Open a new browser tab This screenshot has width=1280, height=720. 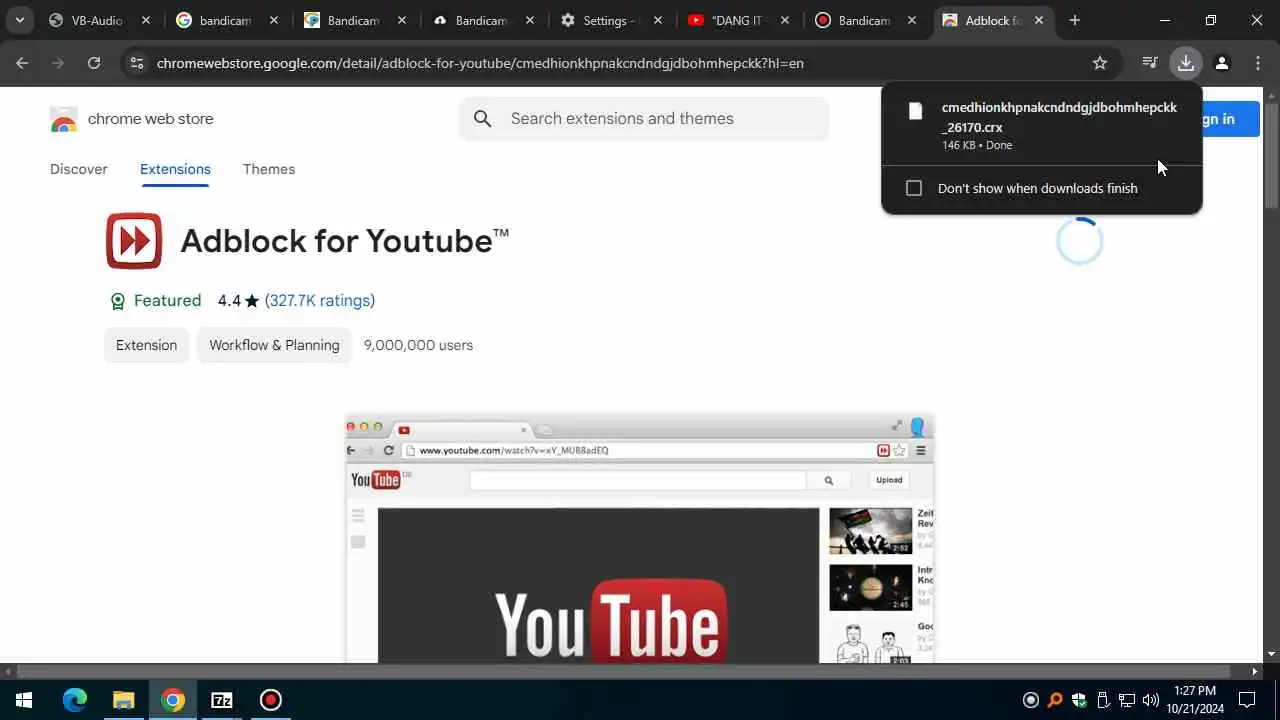pyautogui.click(x=1075, y=20)
